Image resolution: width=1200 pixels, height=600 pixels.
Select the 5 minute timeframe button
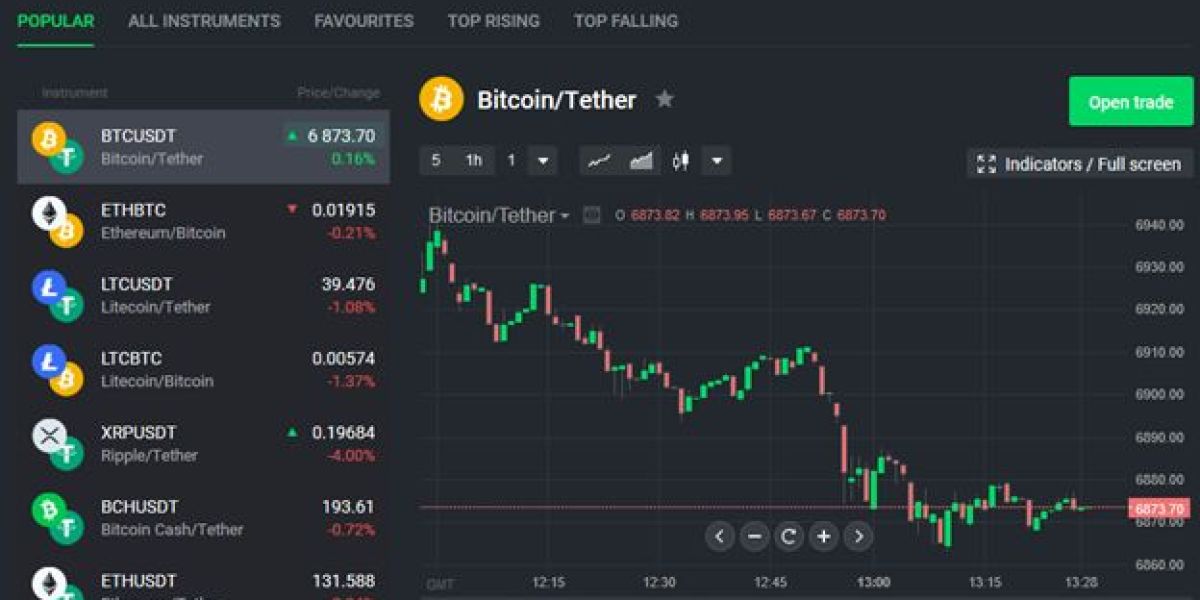coord(437,160)
